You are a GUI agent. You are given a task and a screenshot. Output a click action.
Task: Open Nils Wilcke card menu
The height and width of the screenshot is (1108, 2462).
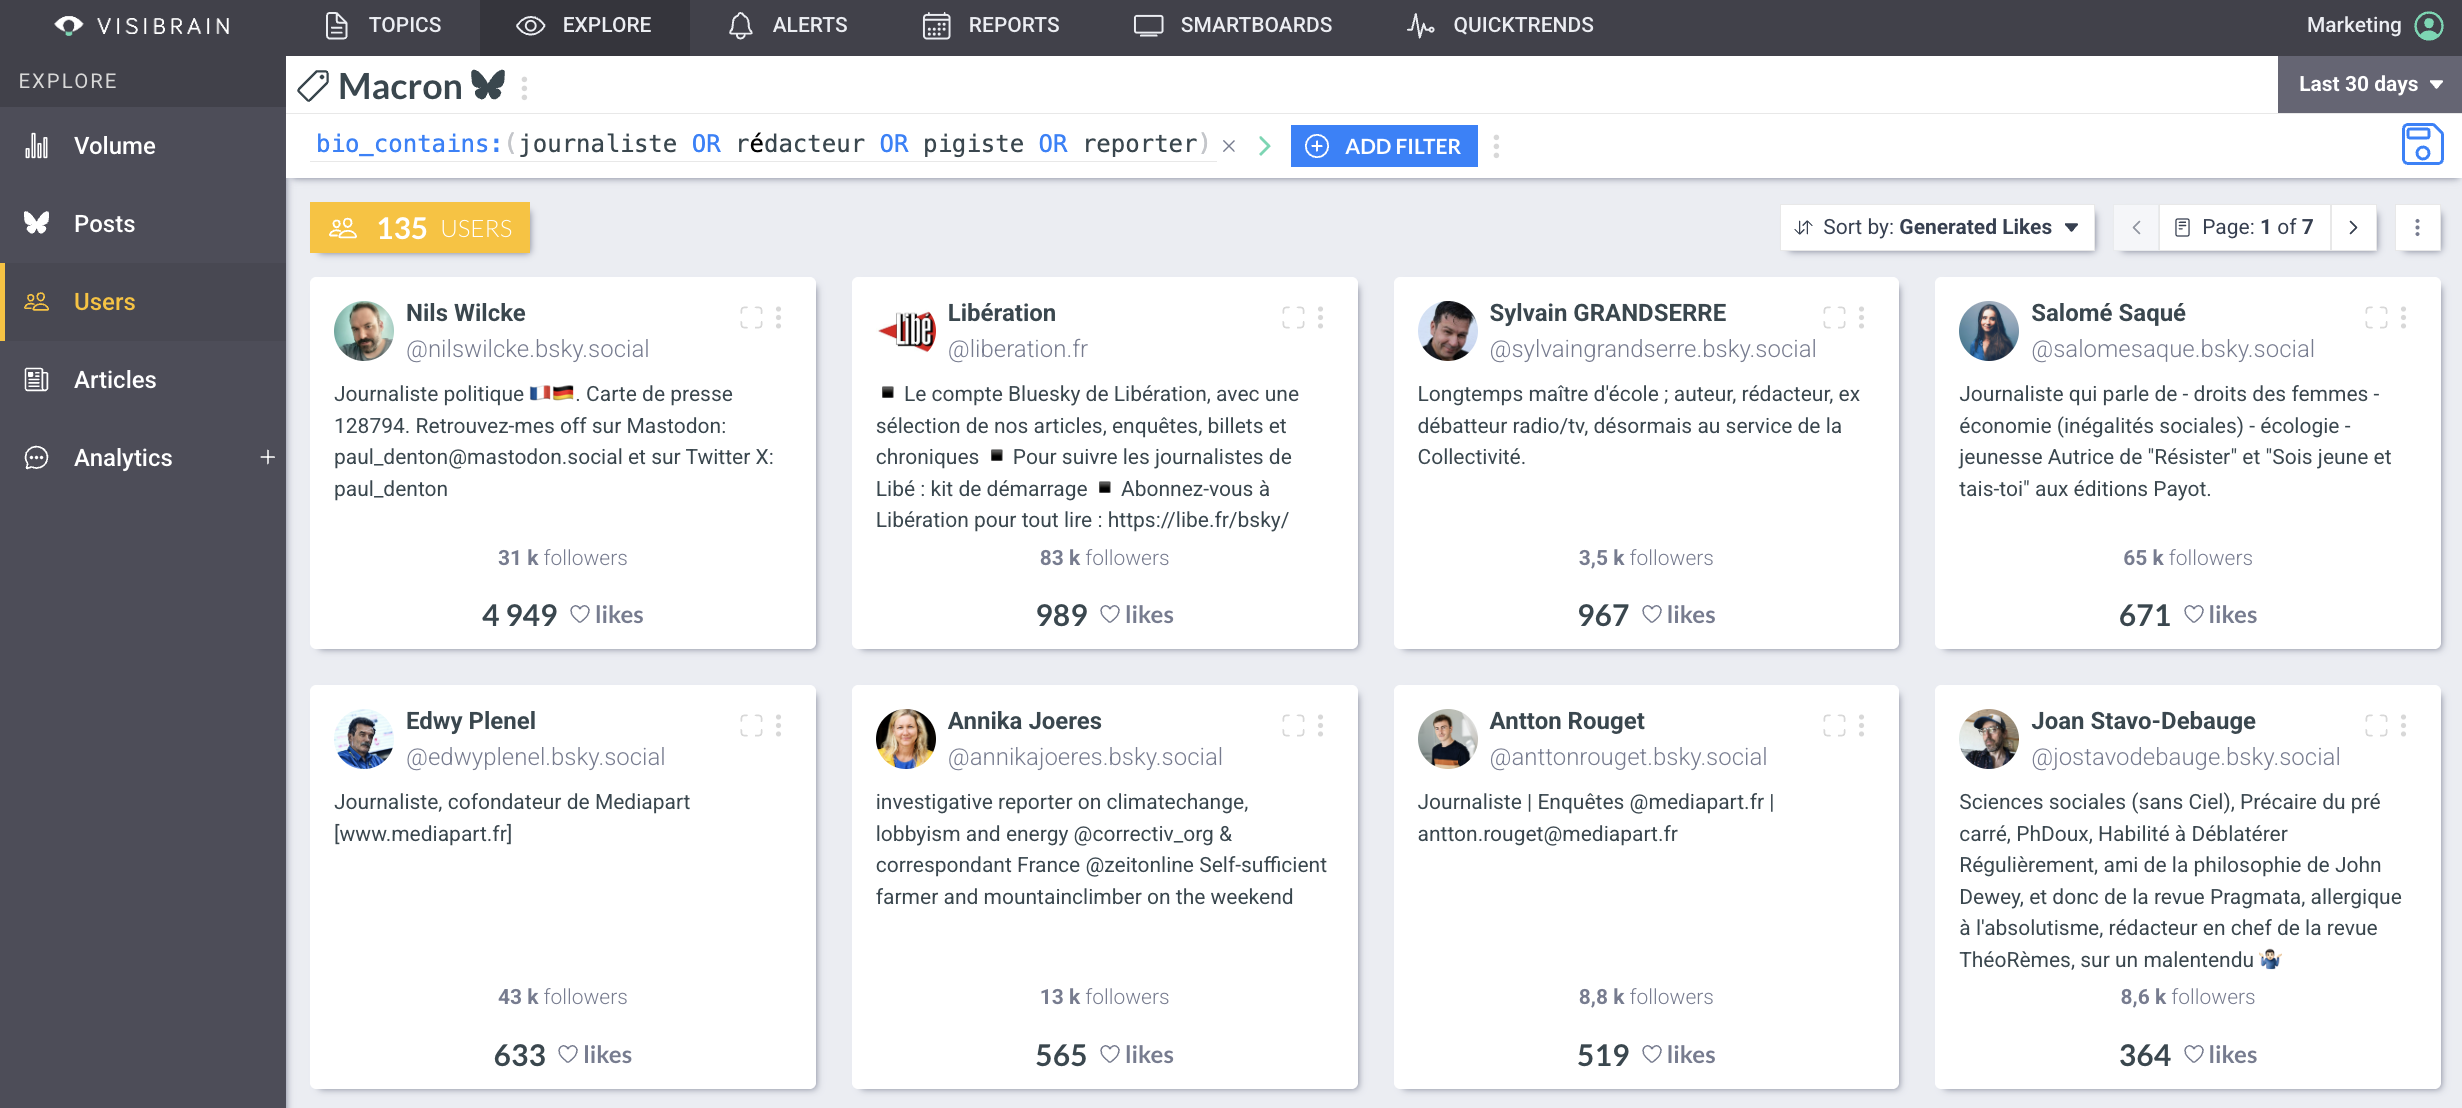click(x=778, y=317)
